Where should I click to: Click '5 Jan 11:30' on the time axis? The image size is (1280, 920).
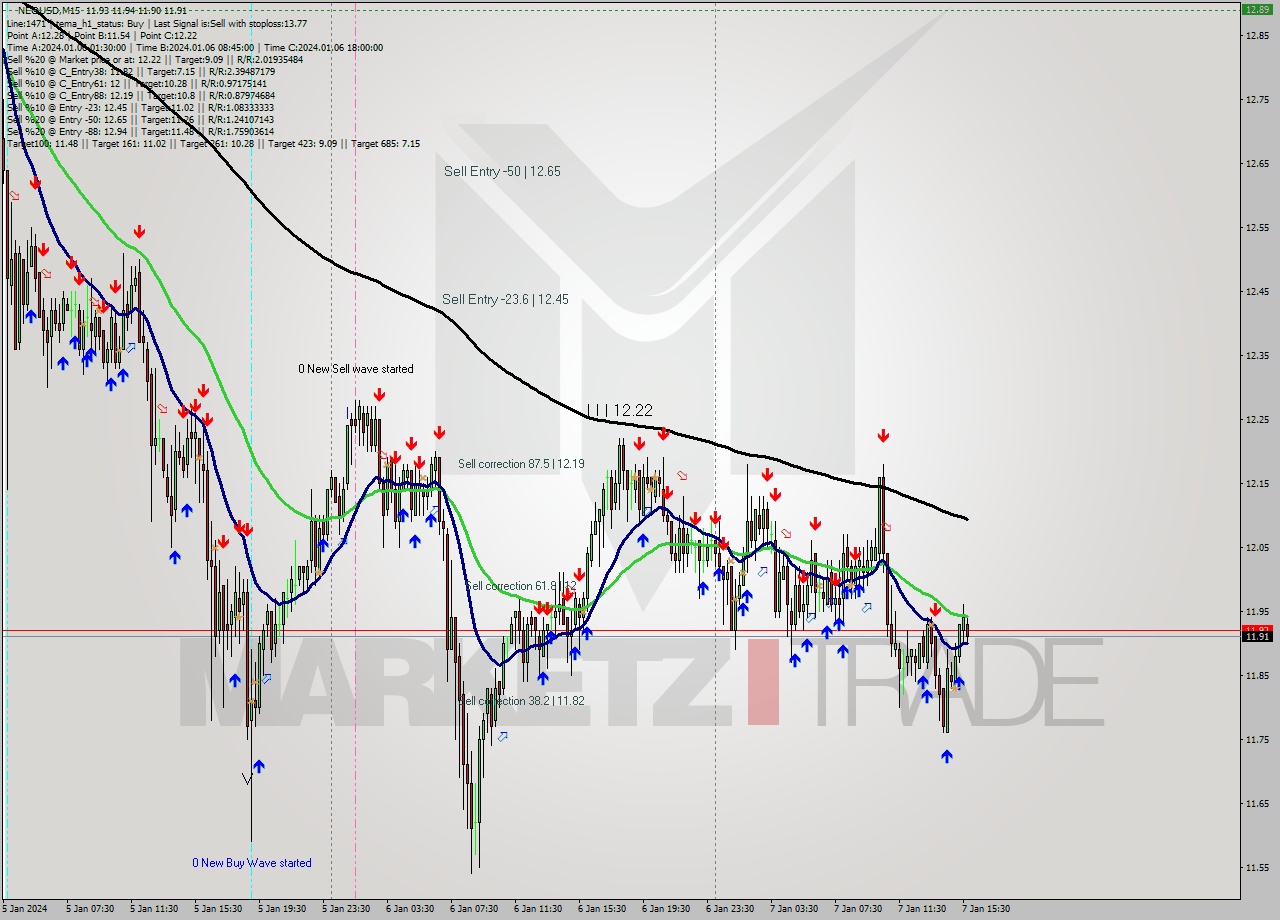(154, 909)
